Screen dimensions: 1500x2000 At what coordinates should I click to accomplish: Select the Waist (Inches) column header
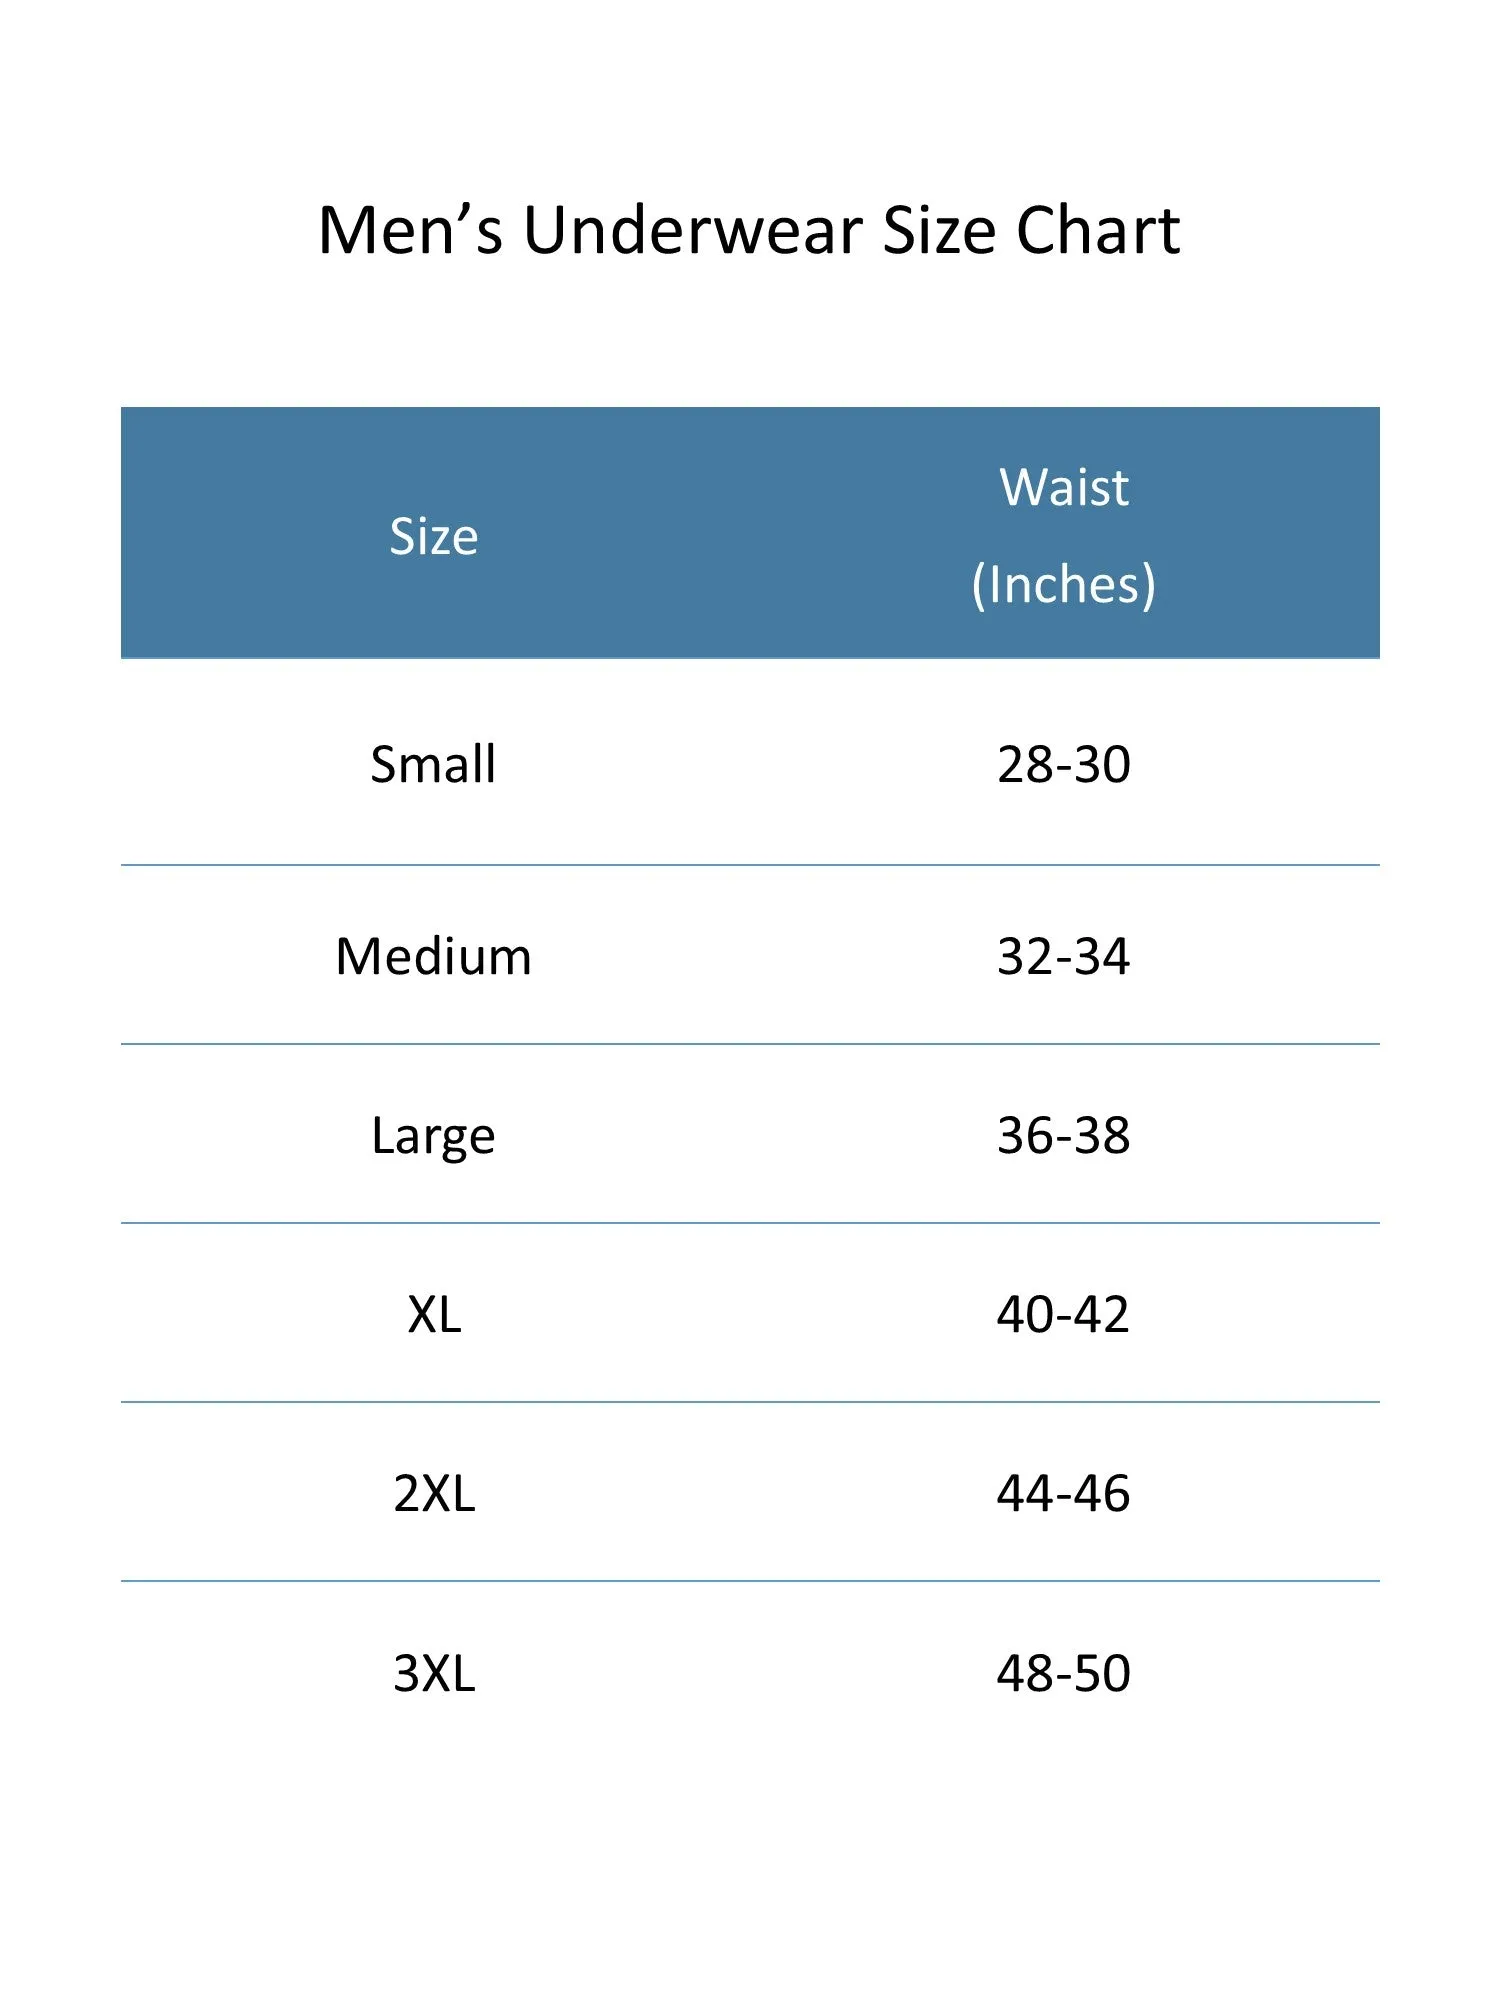tap(1064, 536)
